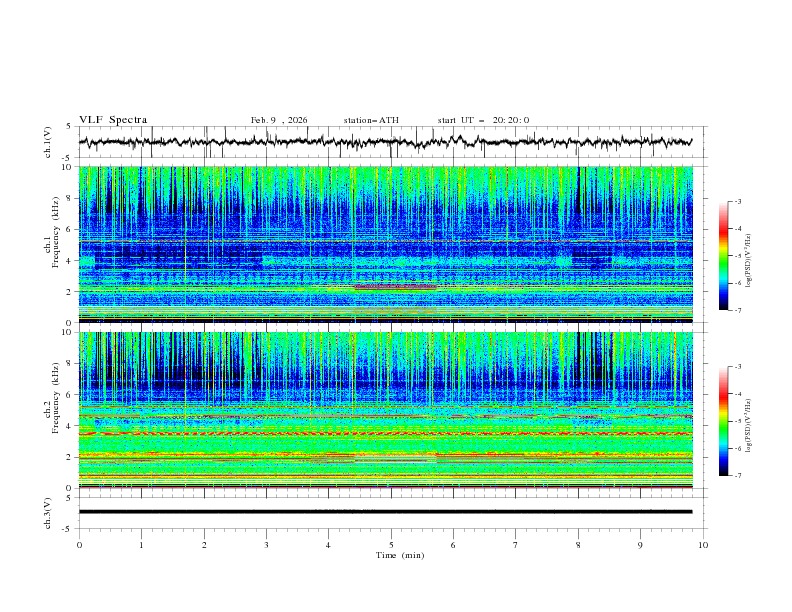The image size is (792, 612).
Task: Click the ch.1 frequency spectrogram panel
Action: (x=385, y=244)
